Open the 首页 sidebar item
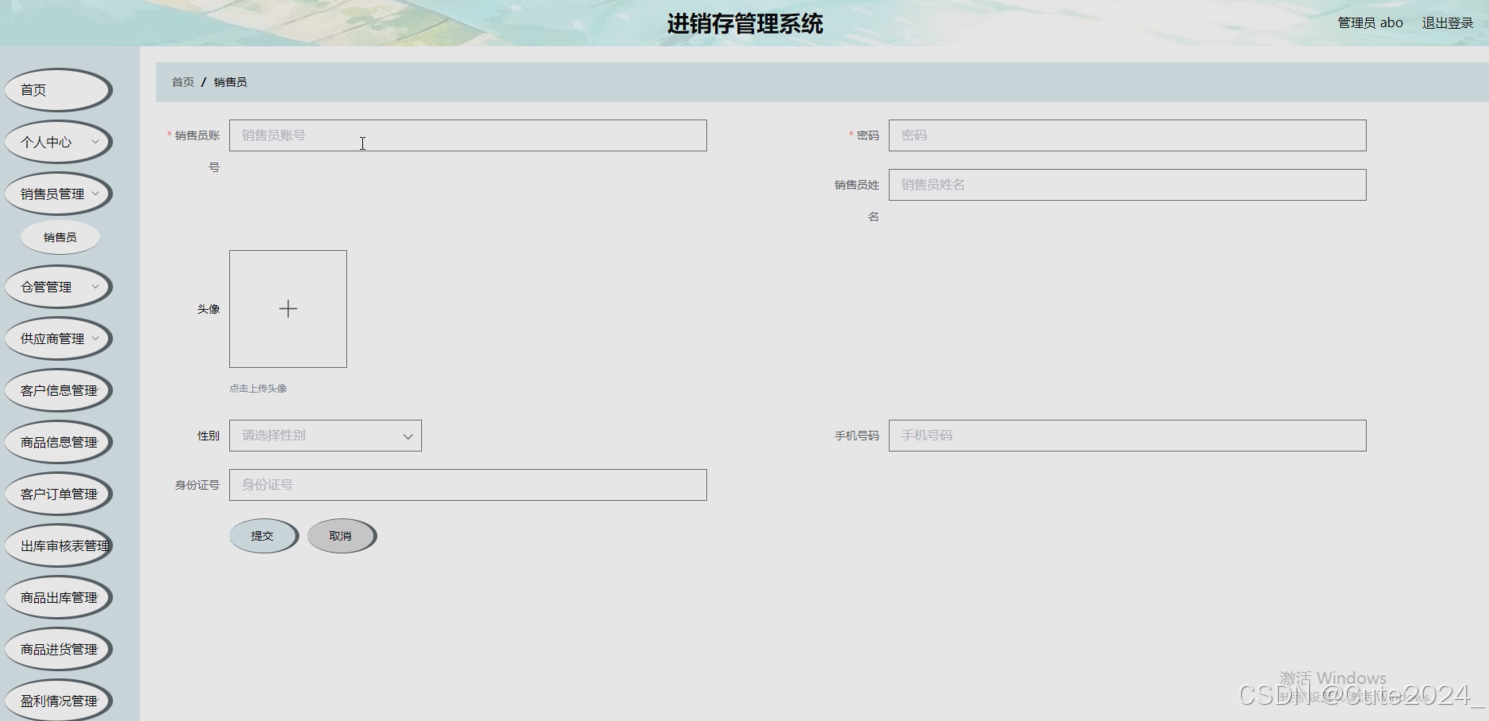The width and height of the screenshot is (1489, 721). (57, 89)
